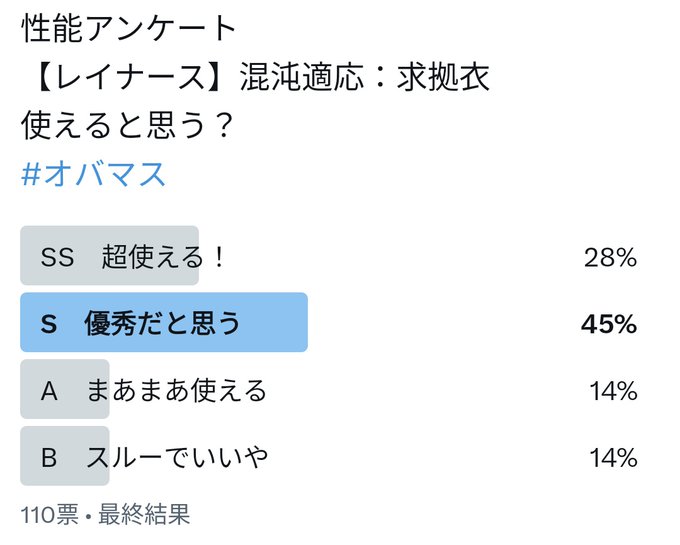Click the 使えると思う？ question line
The width and height of the screenshot is (680, 545).
point(127,125)
